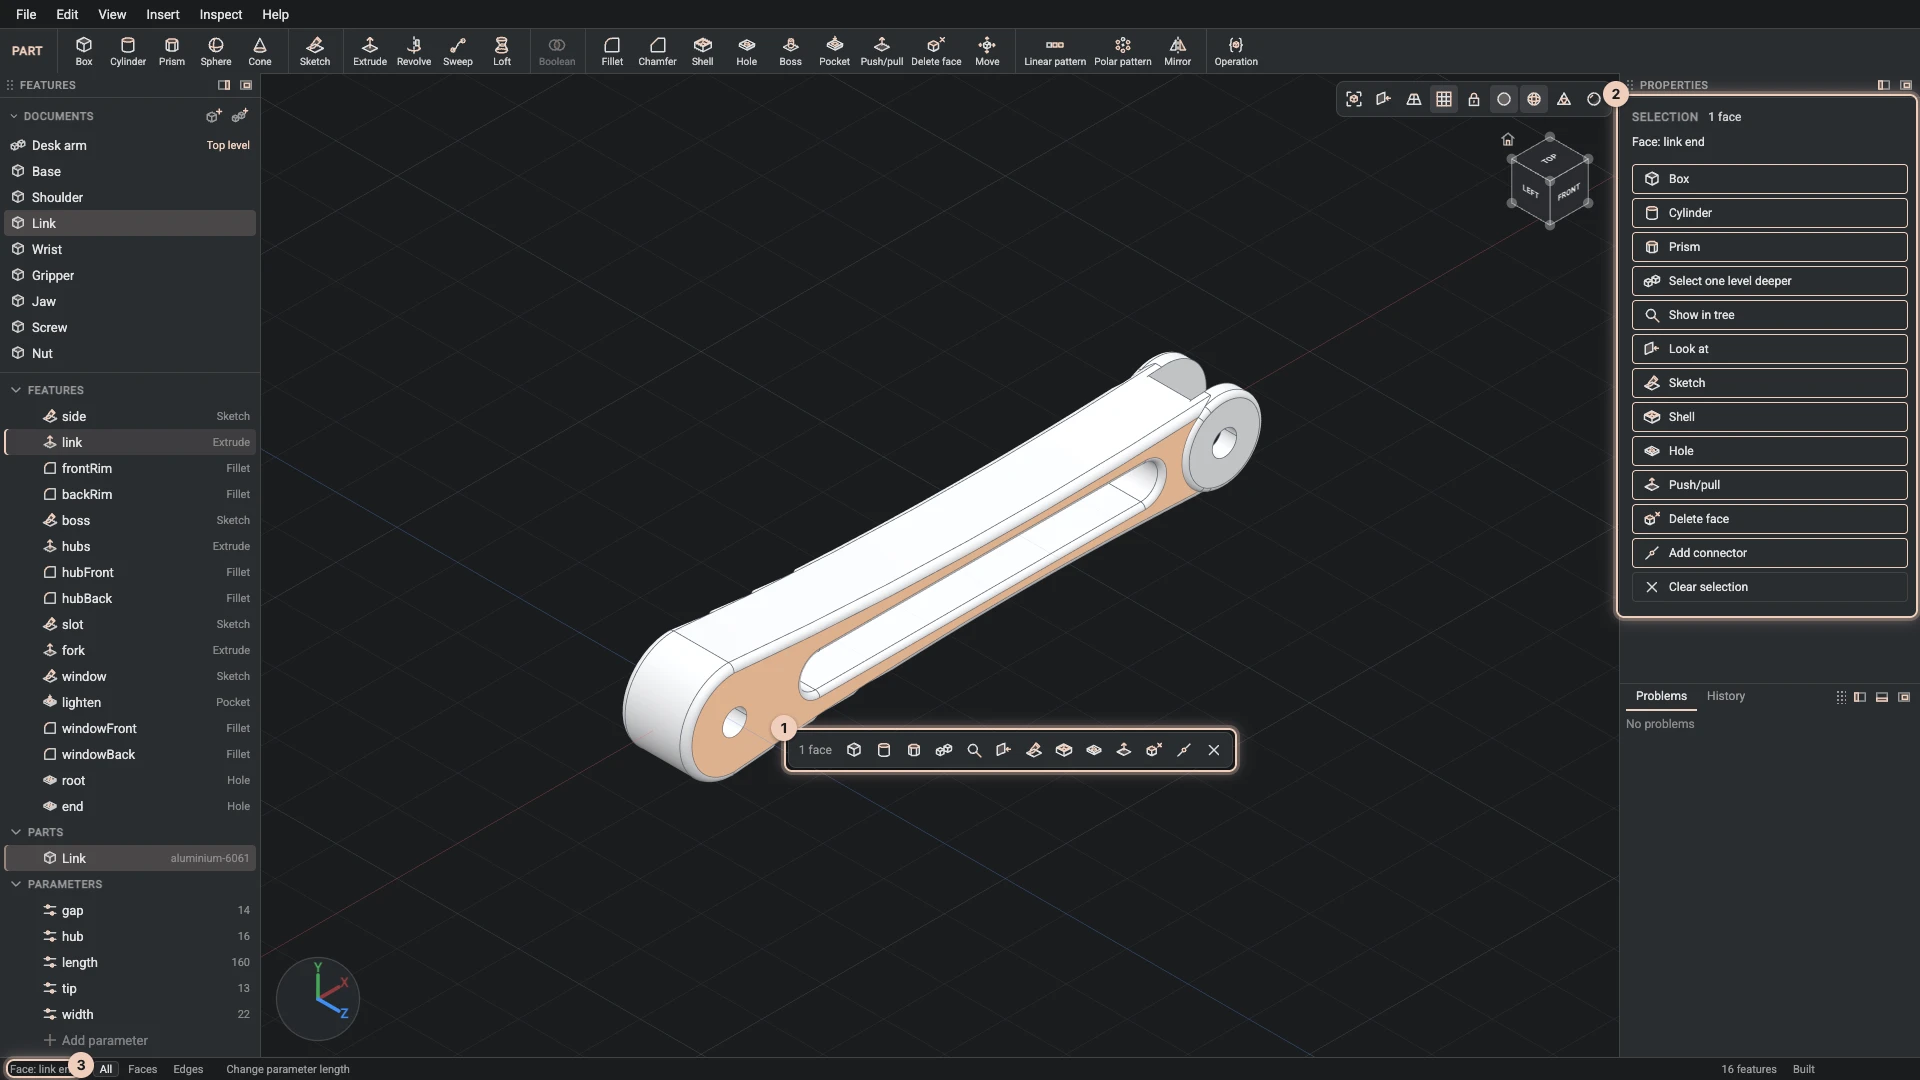Select the lighten Pocket feature
The height and width of the screenshot is (1080, 1920).
pos(130,702)
